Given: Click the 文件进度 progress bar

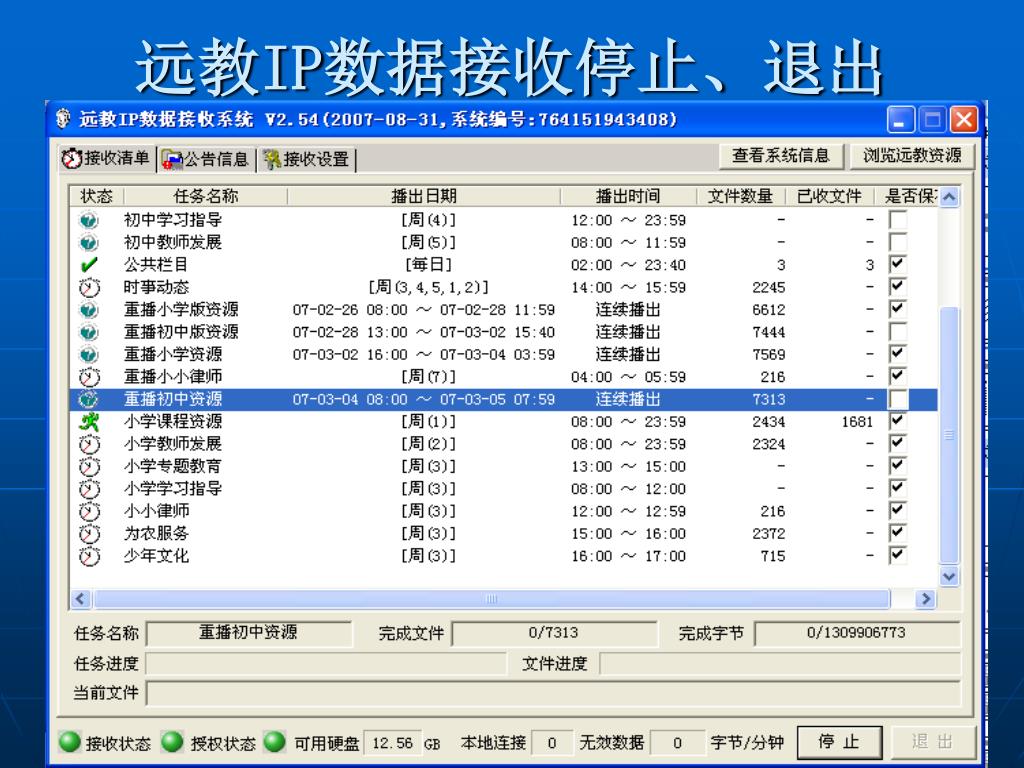Looking at the screenshot, I should pos(780,664).
